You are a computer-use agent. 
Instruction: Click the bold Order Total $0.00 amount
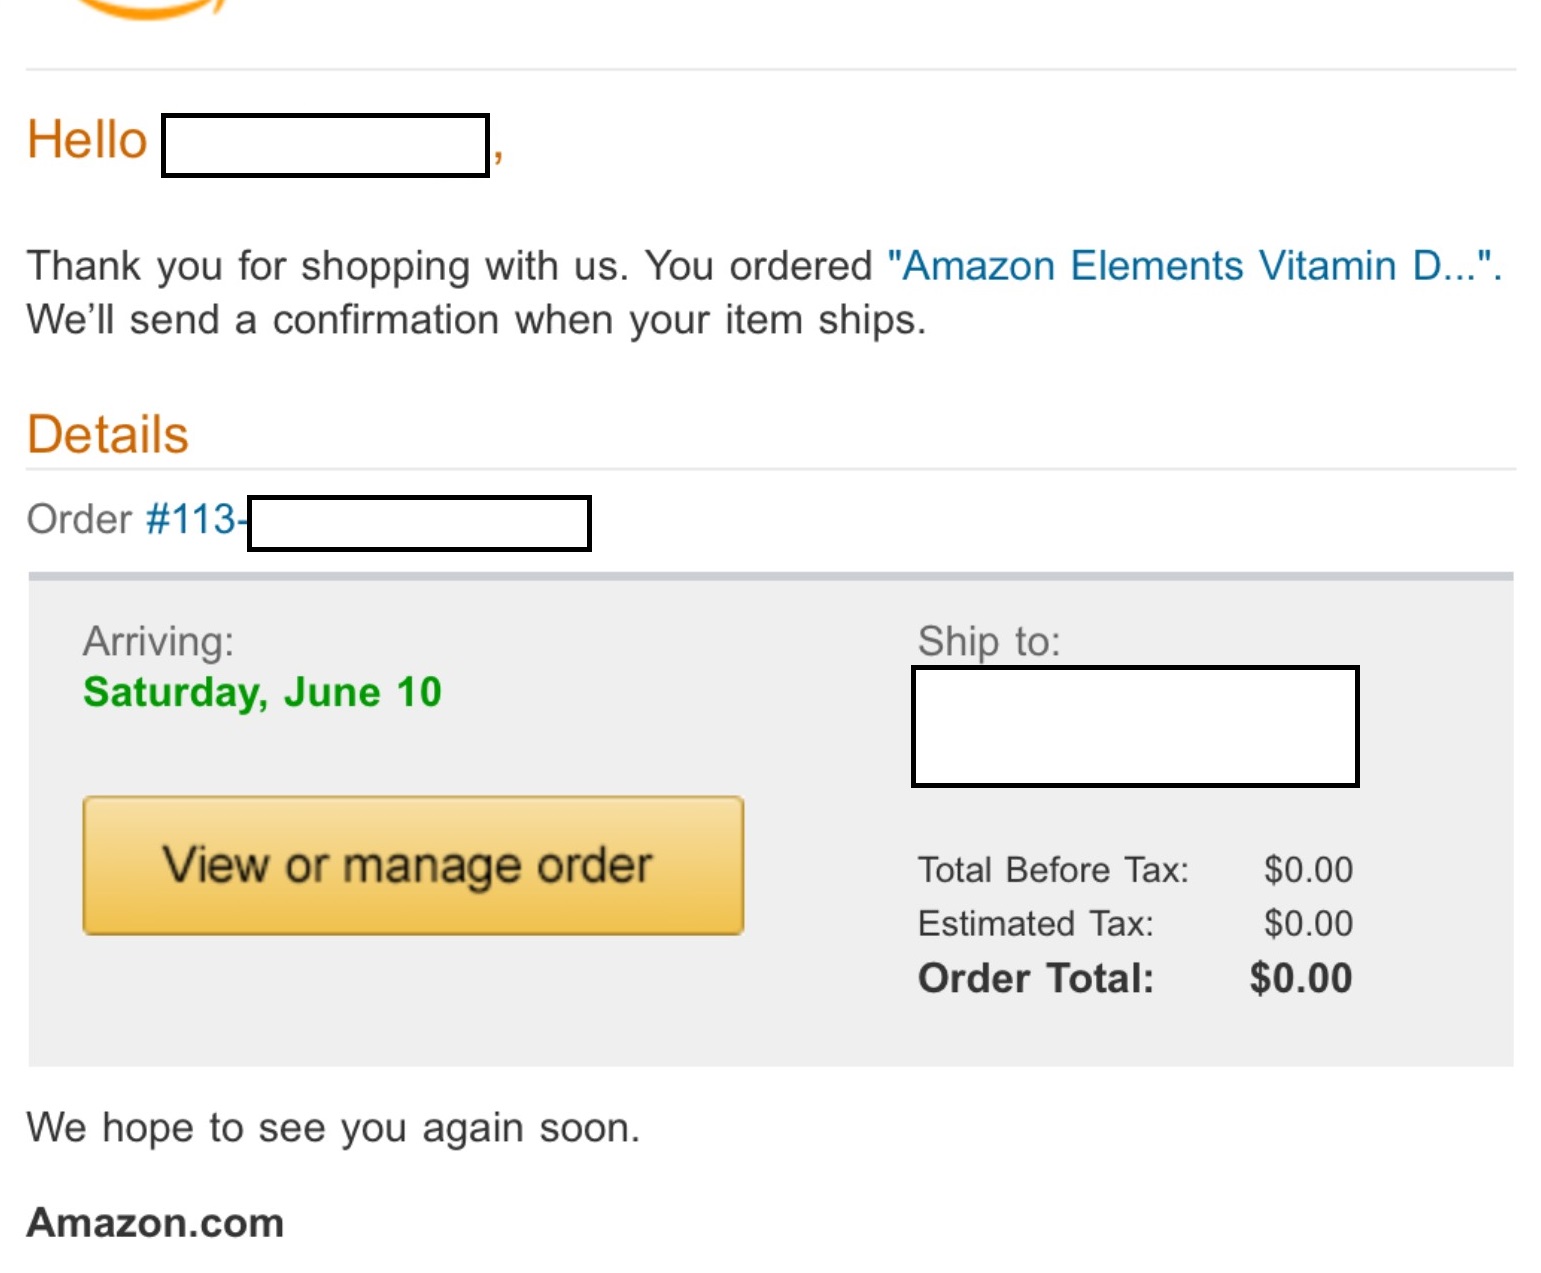pyautogui.click(x=1300, y=978)
